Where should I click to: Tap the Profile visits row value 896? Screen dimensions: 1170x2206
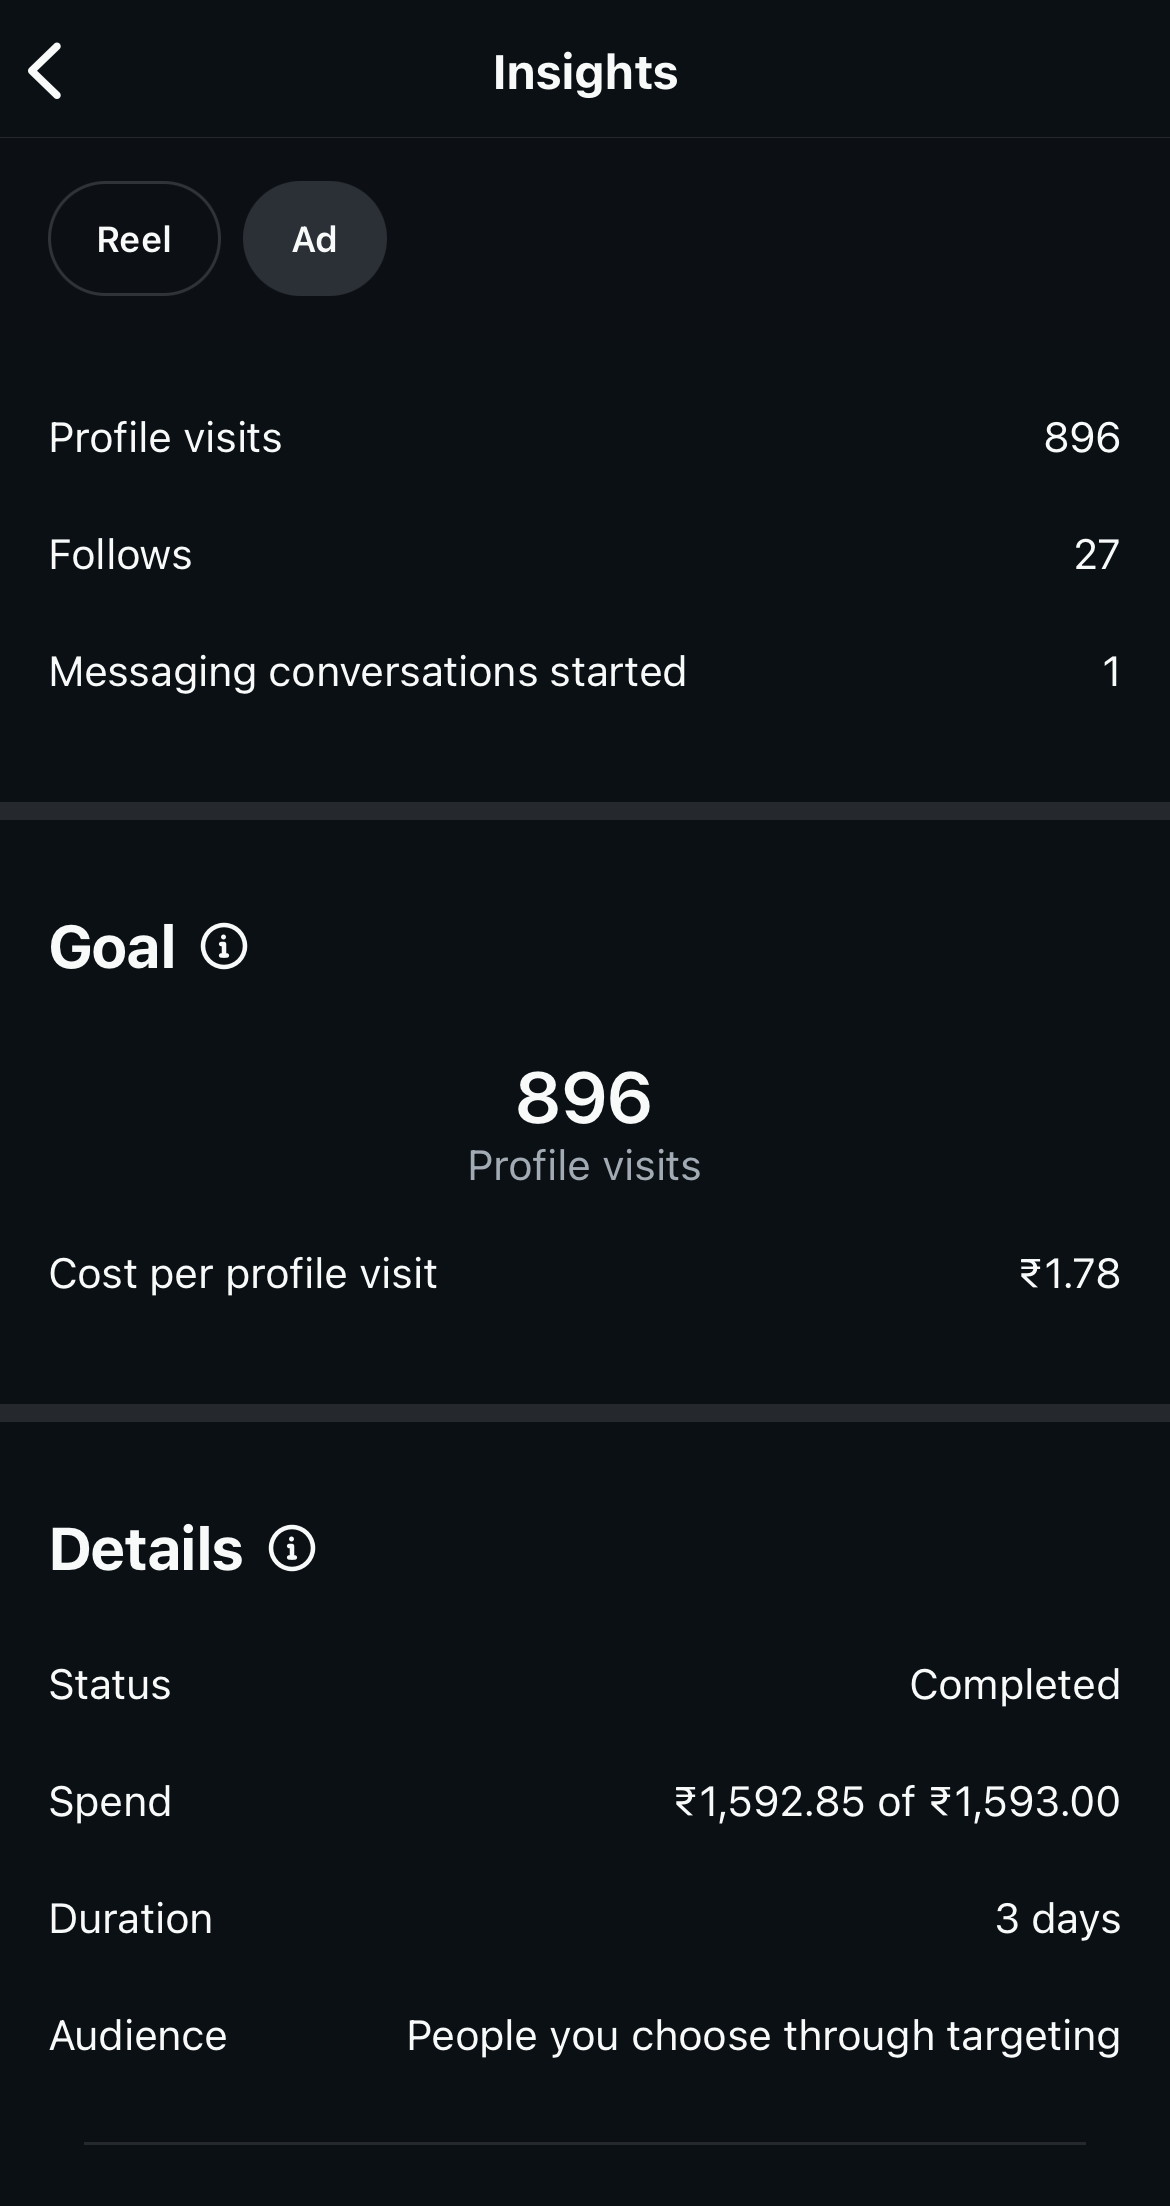pyautogui.click(x=1081, y=438)
